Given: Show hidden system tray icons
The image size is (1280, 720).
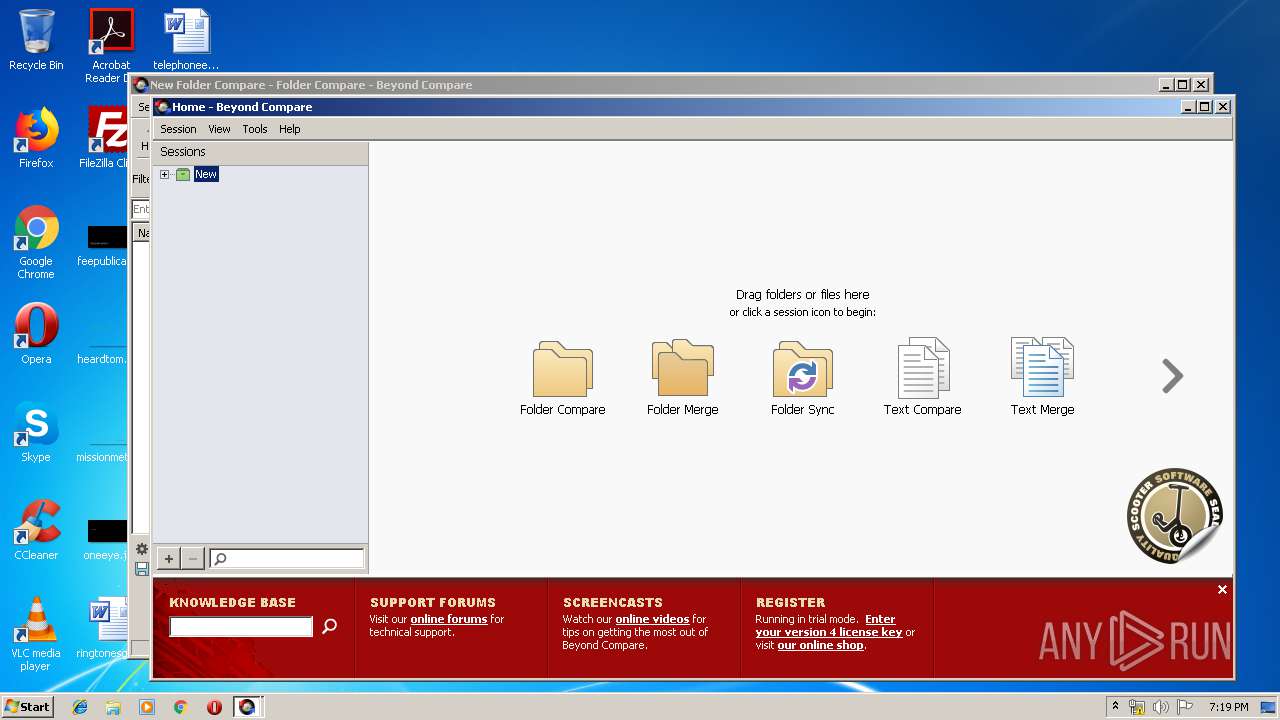Looking at the screenshot, I should (1115, 707).
